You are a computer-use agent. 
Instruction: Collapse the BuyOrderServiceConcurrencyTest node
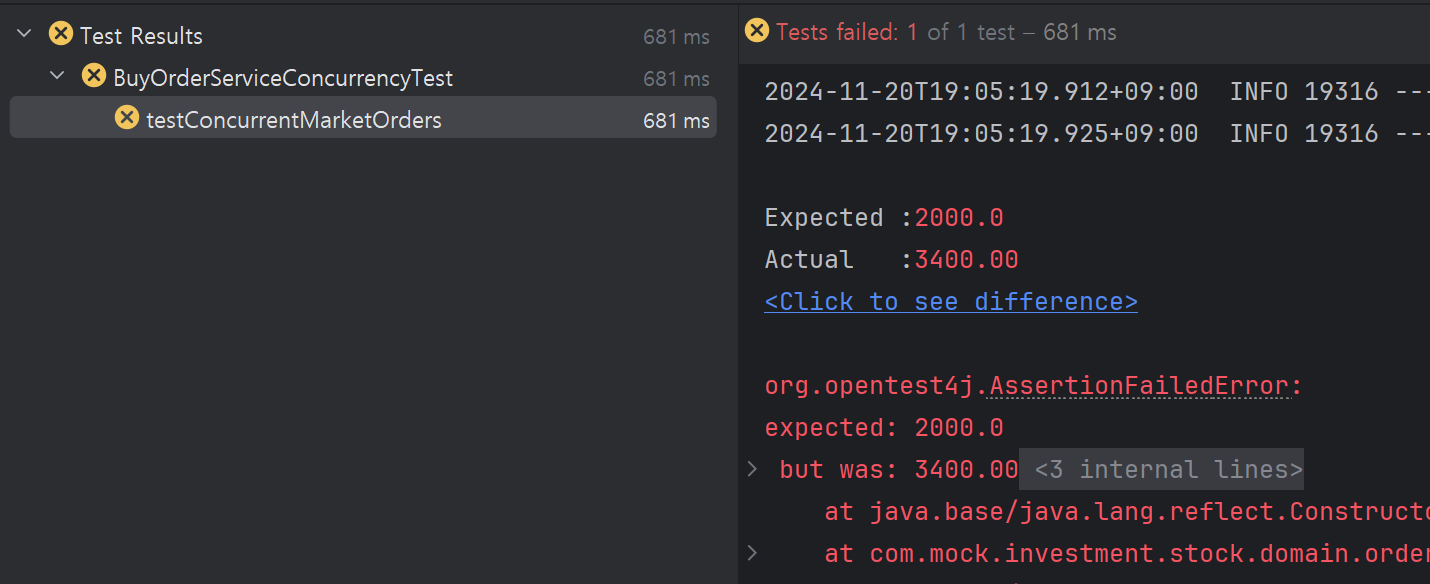coord(58,76)
